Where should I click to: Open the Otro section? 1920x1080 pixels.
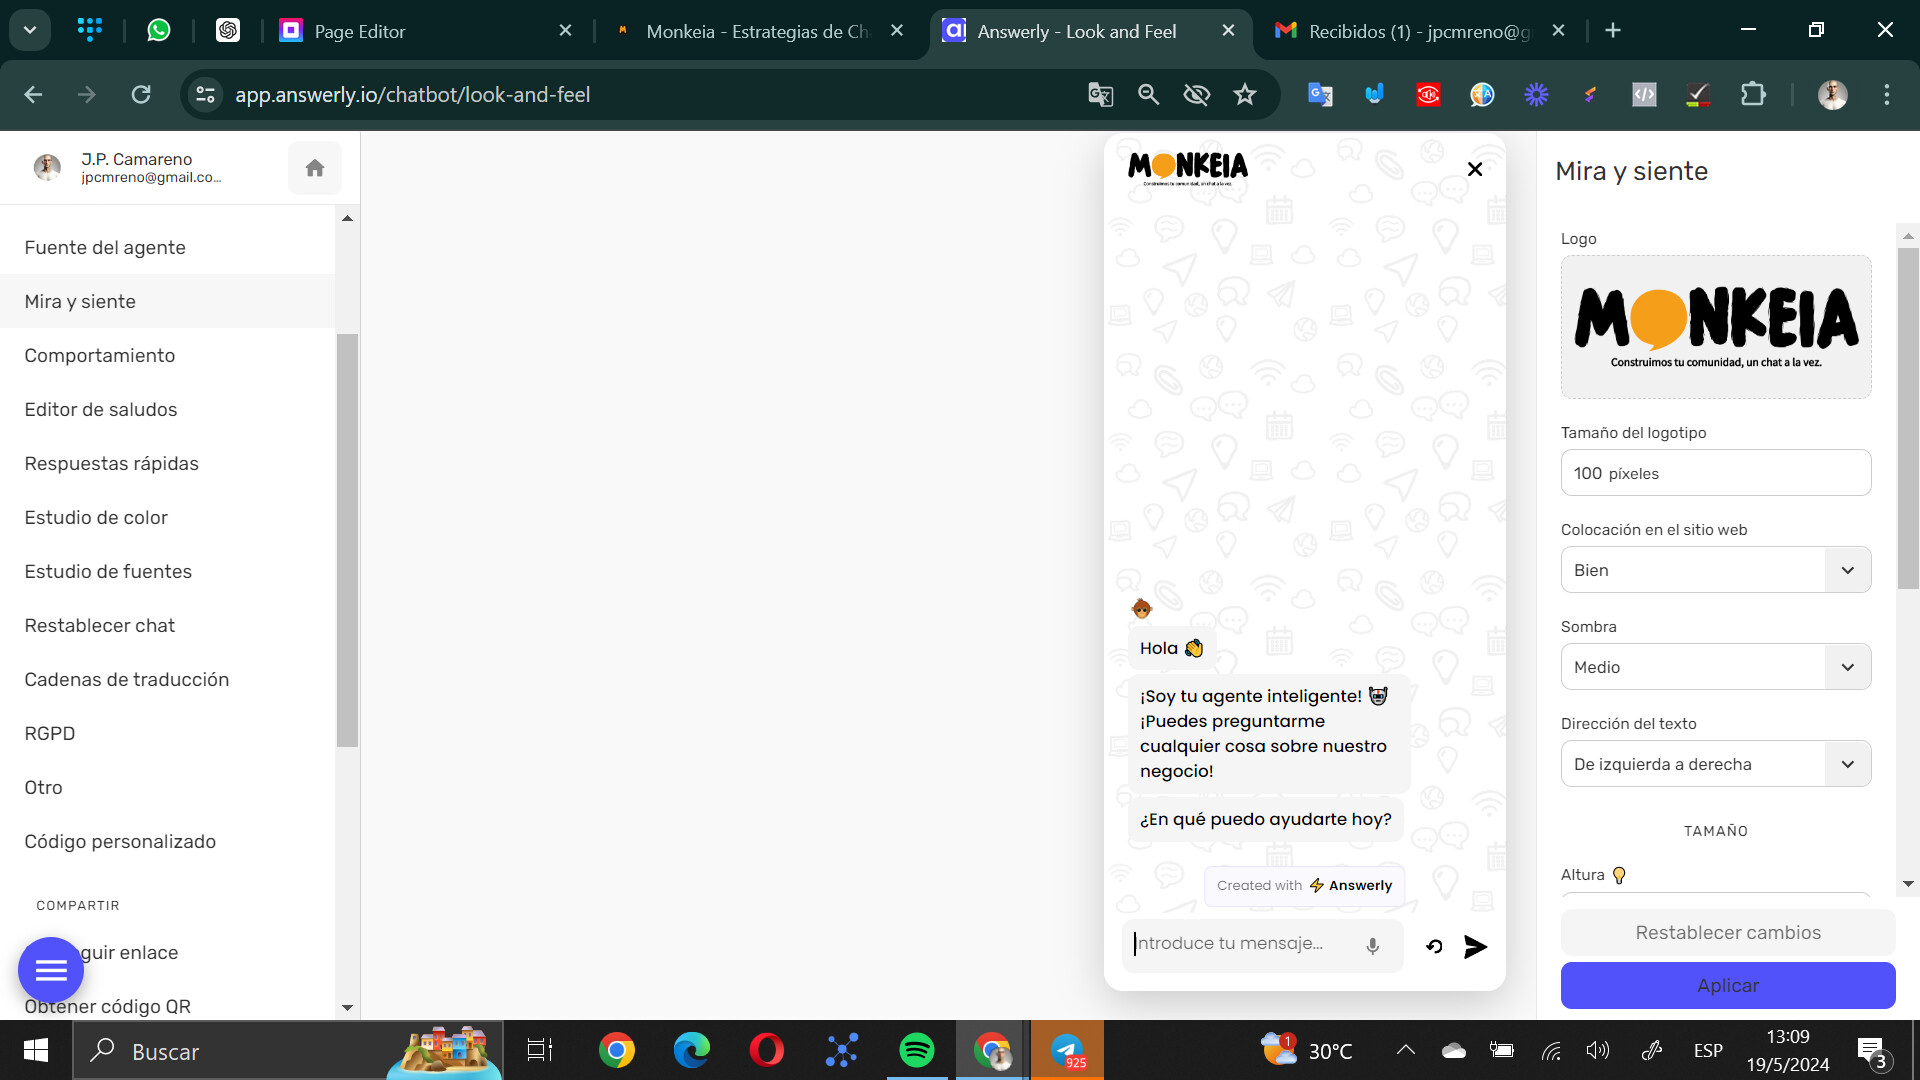167,787
